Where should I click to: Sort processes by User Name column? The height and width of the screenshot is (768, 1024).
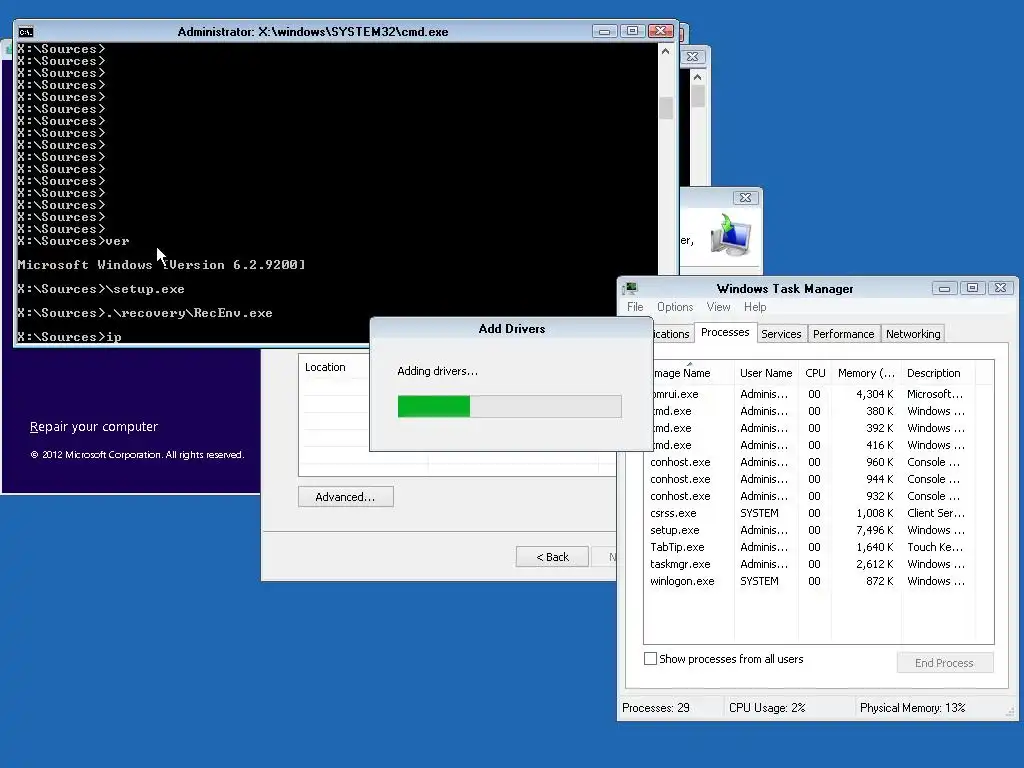[766, 373]
